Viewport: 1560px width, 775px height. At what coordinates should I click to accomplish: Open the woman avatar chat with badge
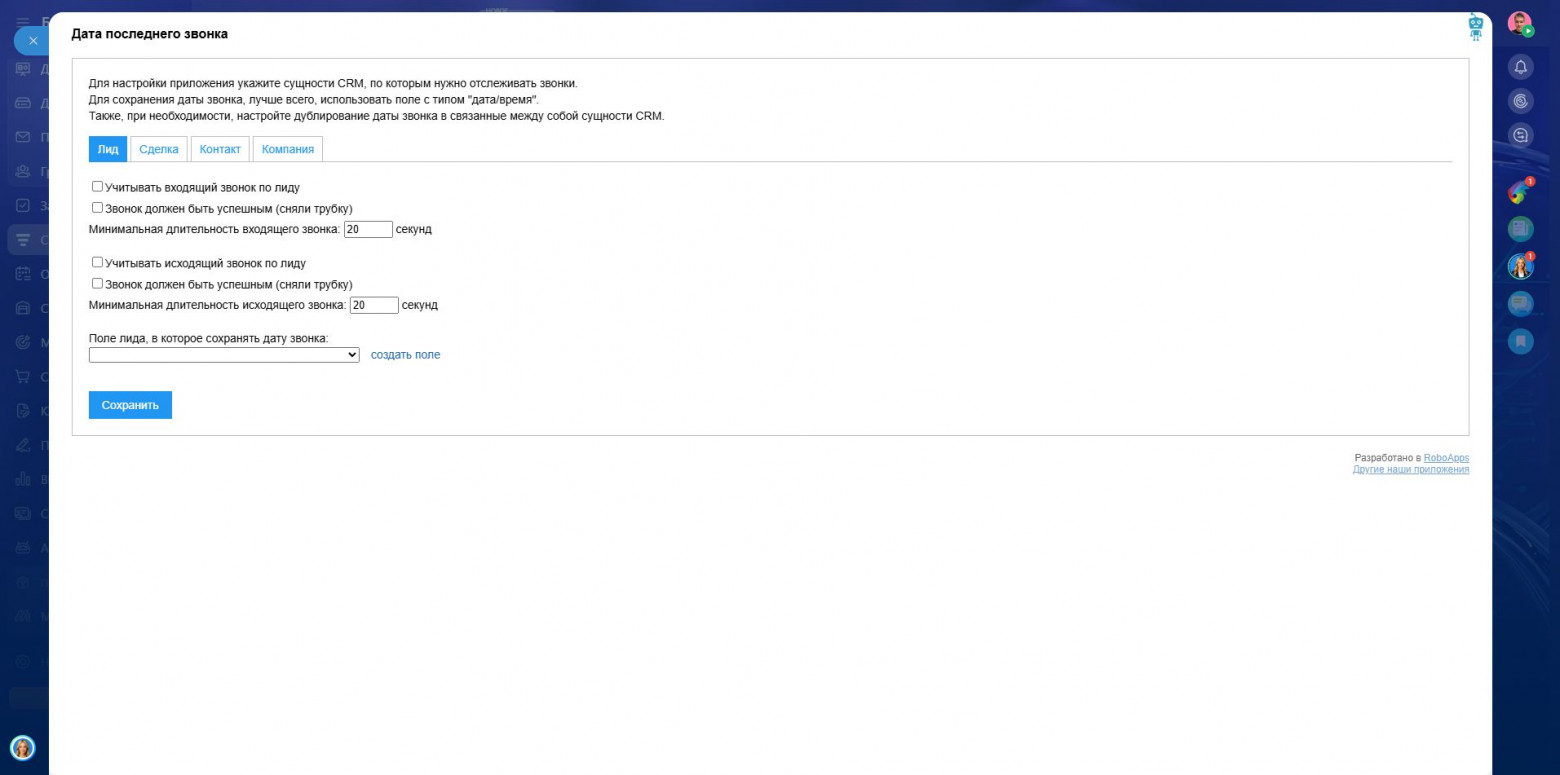coord(1520,266)
